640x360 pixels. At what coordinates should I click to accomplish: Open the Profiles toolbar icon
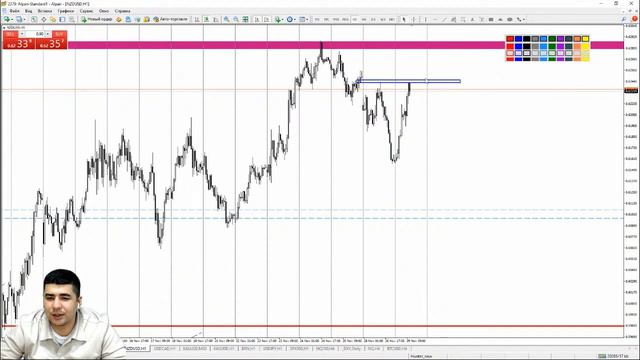point(19,19)
